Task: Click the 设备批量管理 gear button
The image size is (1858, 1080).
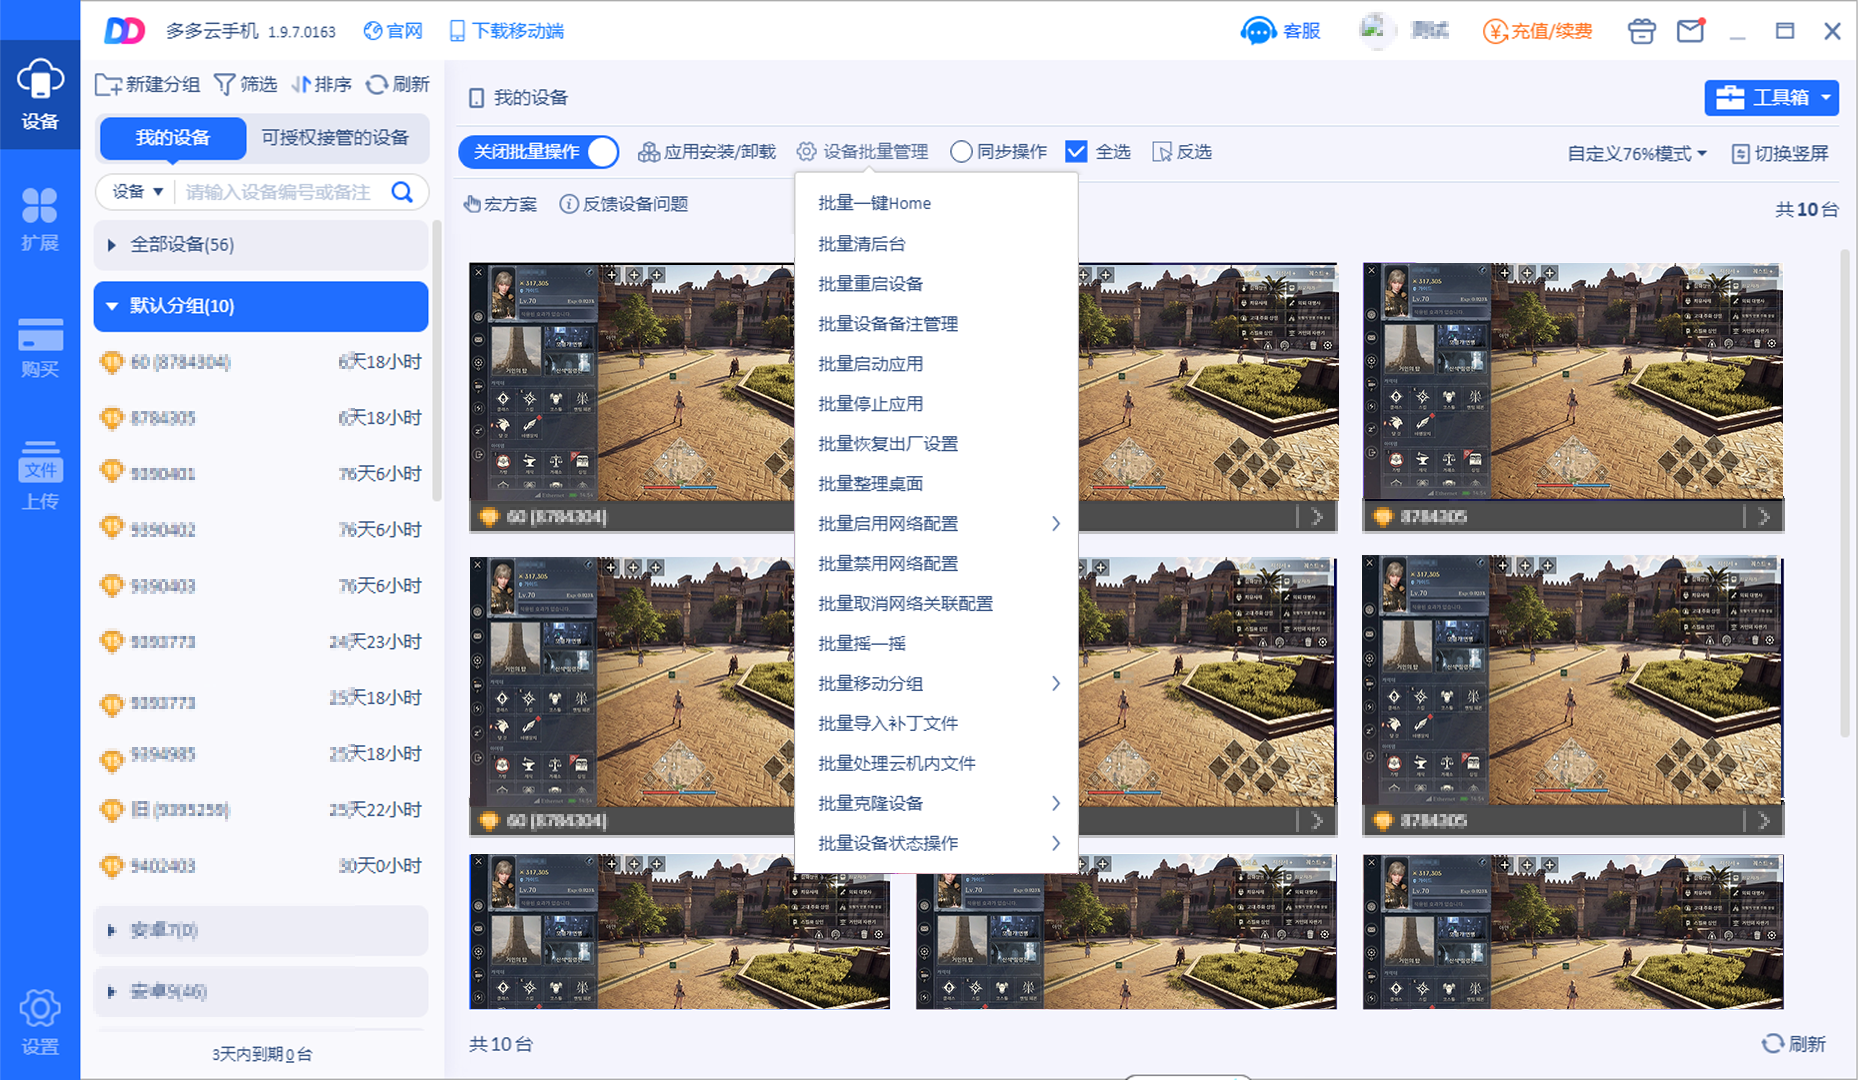Action: click(x=863, y=152)
